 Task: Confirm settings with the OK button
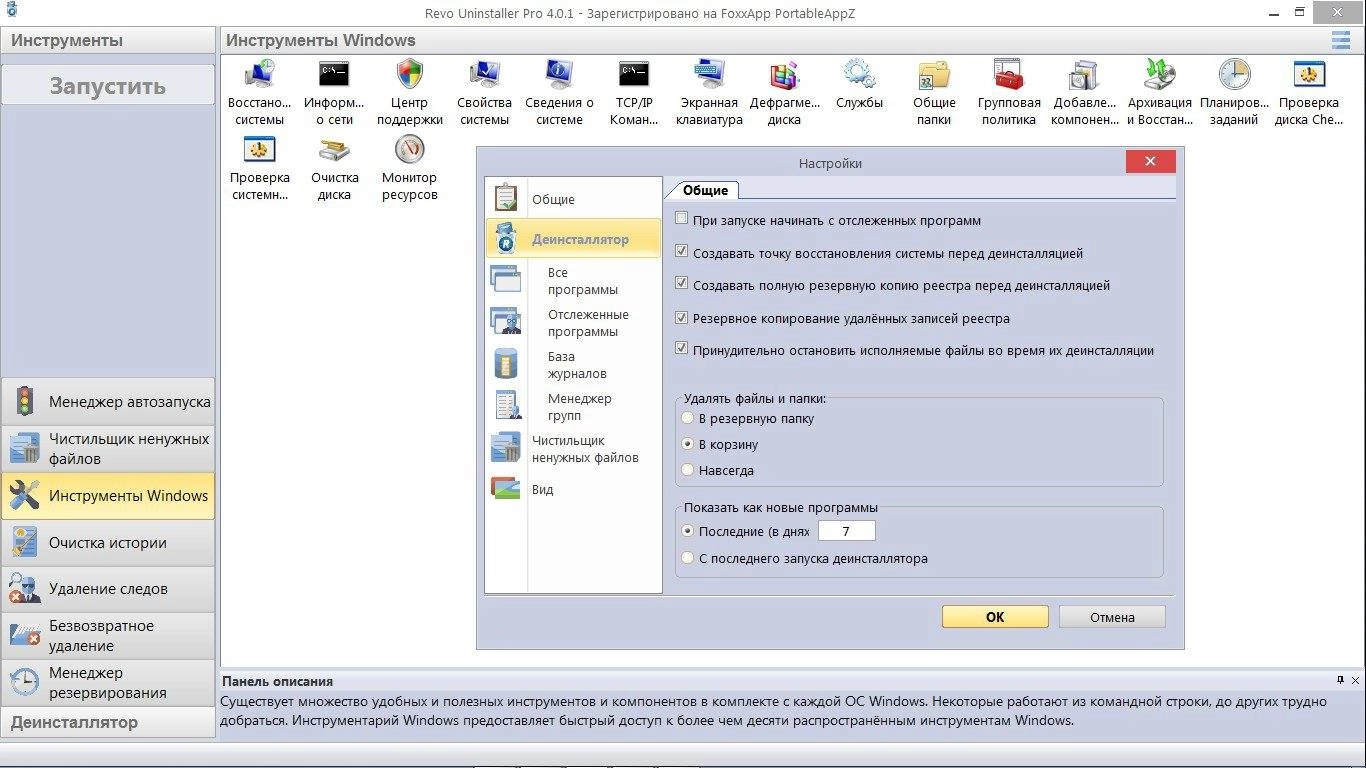pos(995,617)
